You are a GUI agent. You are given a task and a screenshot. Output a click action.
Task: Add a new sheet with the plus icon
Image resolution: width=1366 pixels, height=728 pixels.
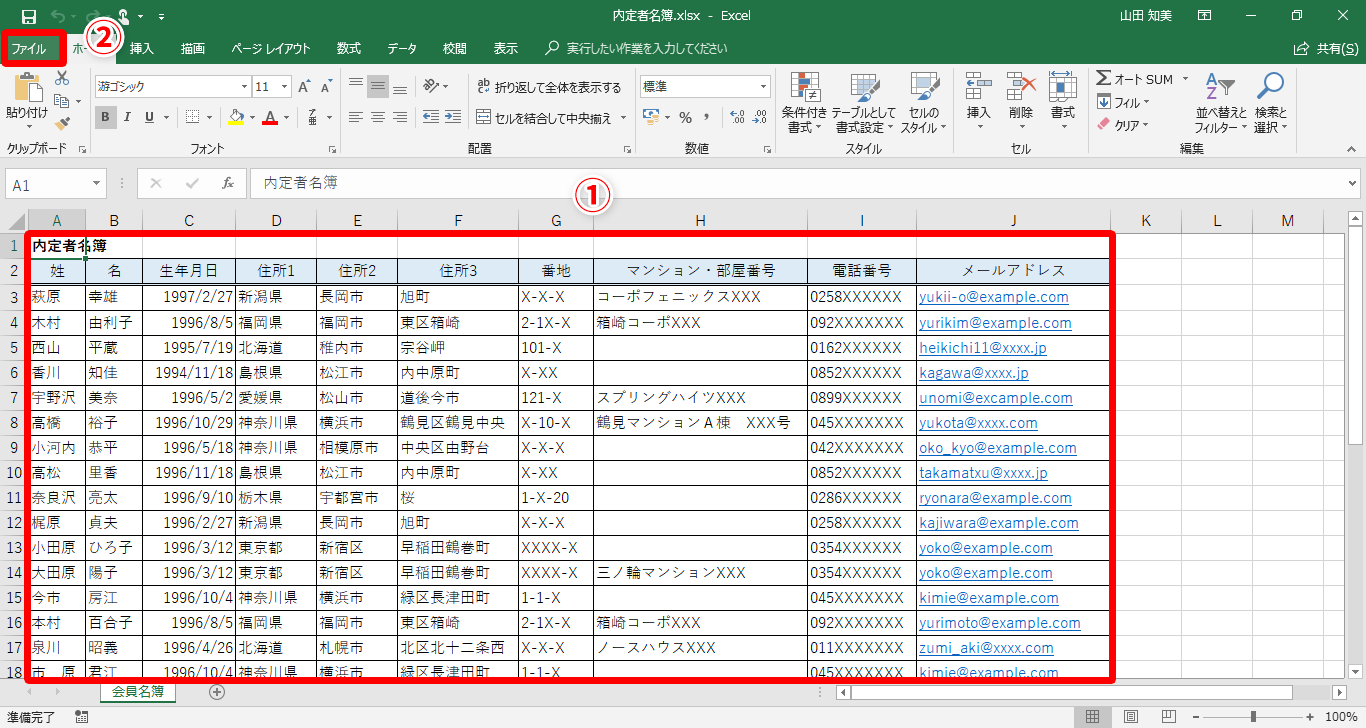pos(217,691)
